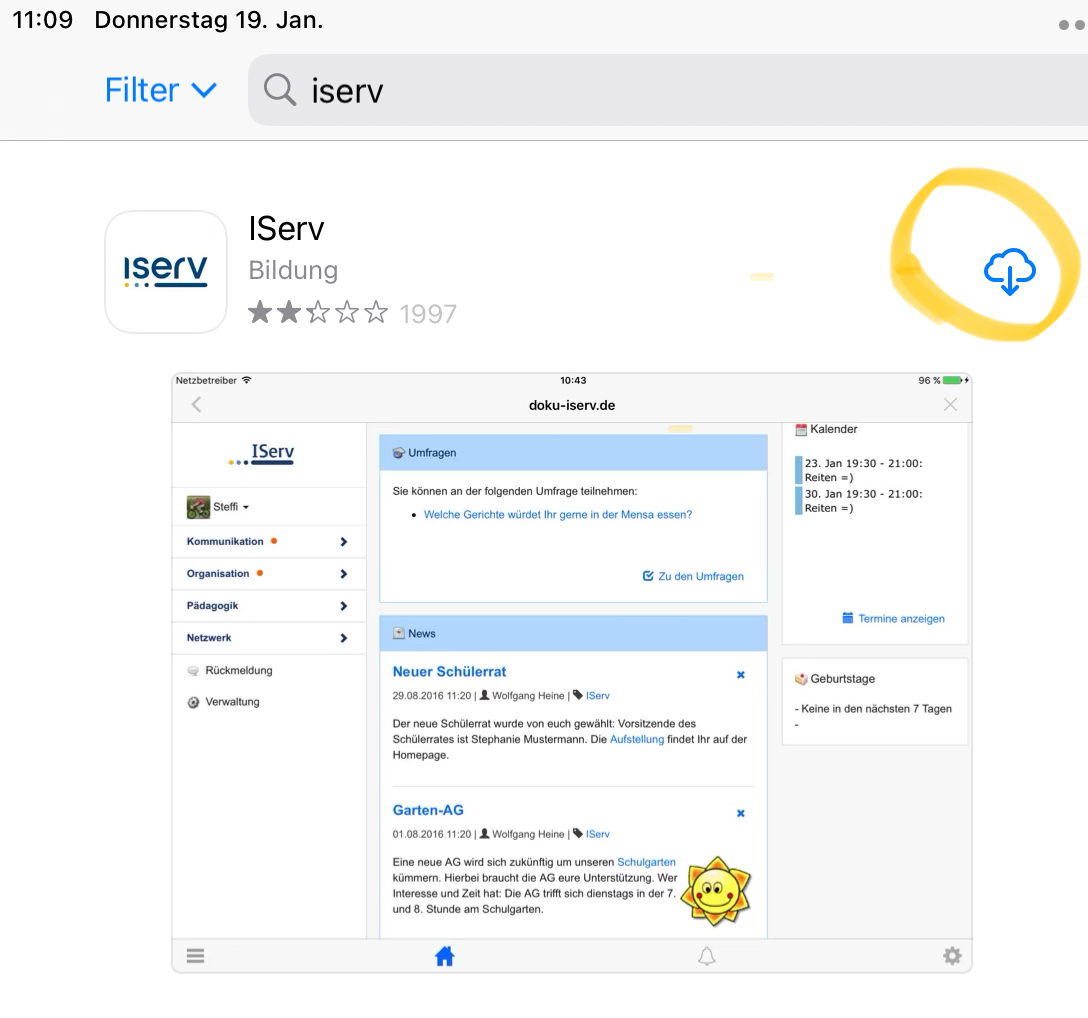Open the IServ app title

click(x=286, y=228)
